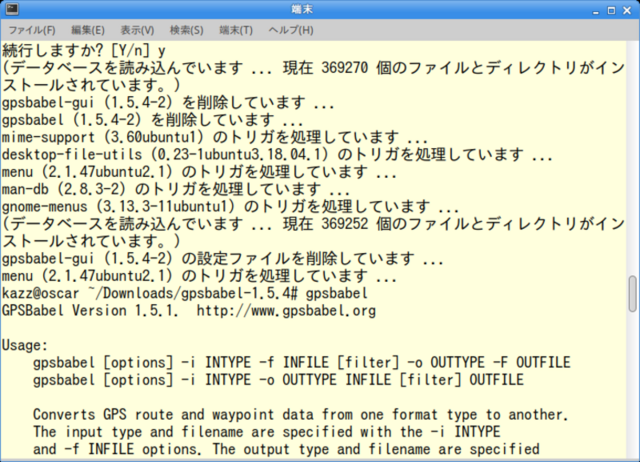Viewport: 640px width, 462px height.
Task: Click the 'desktop-file-utils (0.23-1ubuntu3.18.04.1)' line
Action: (277, 155)
